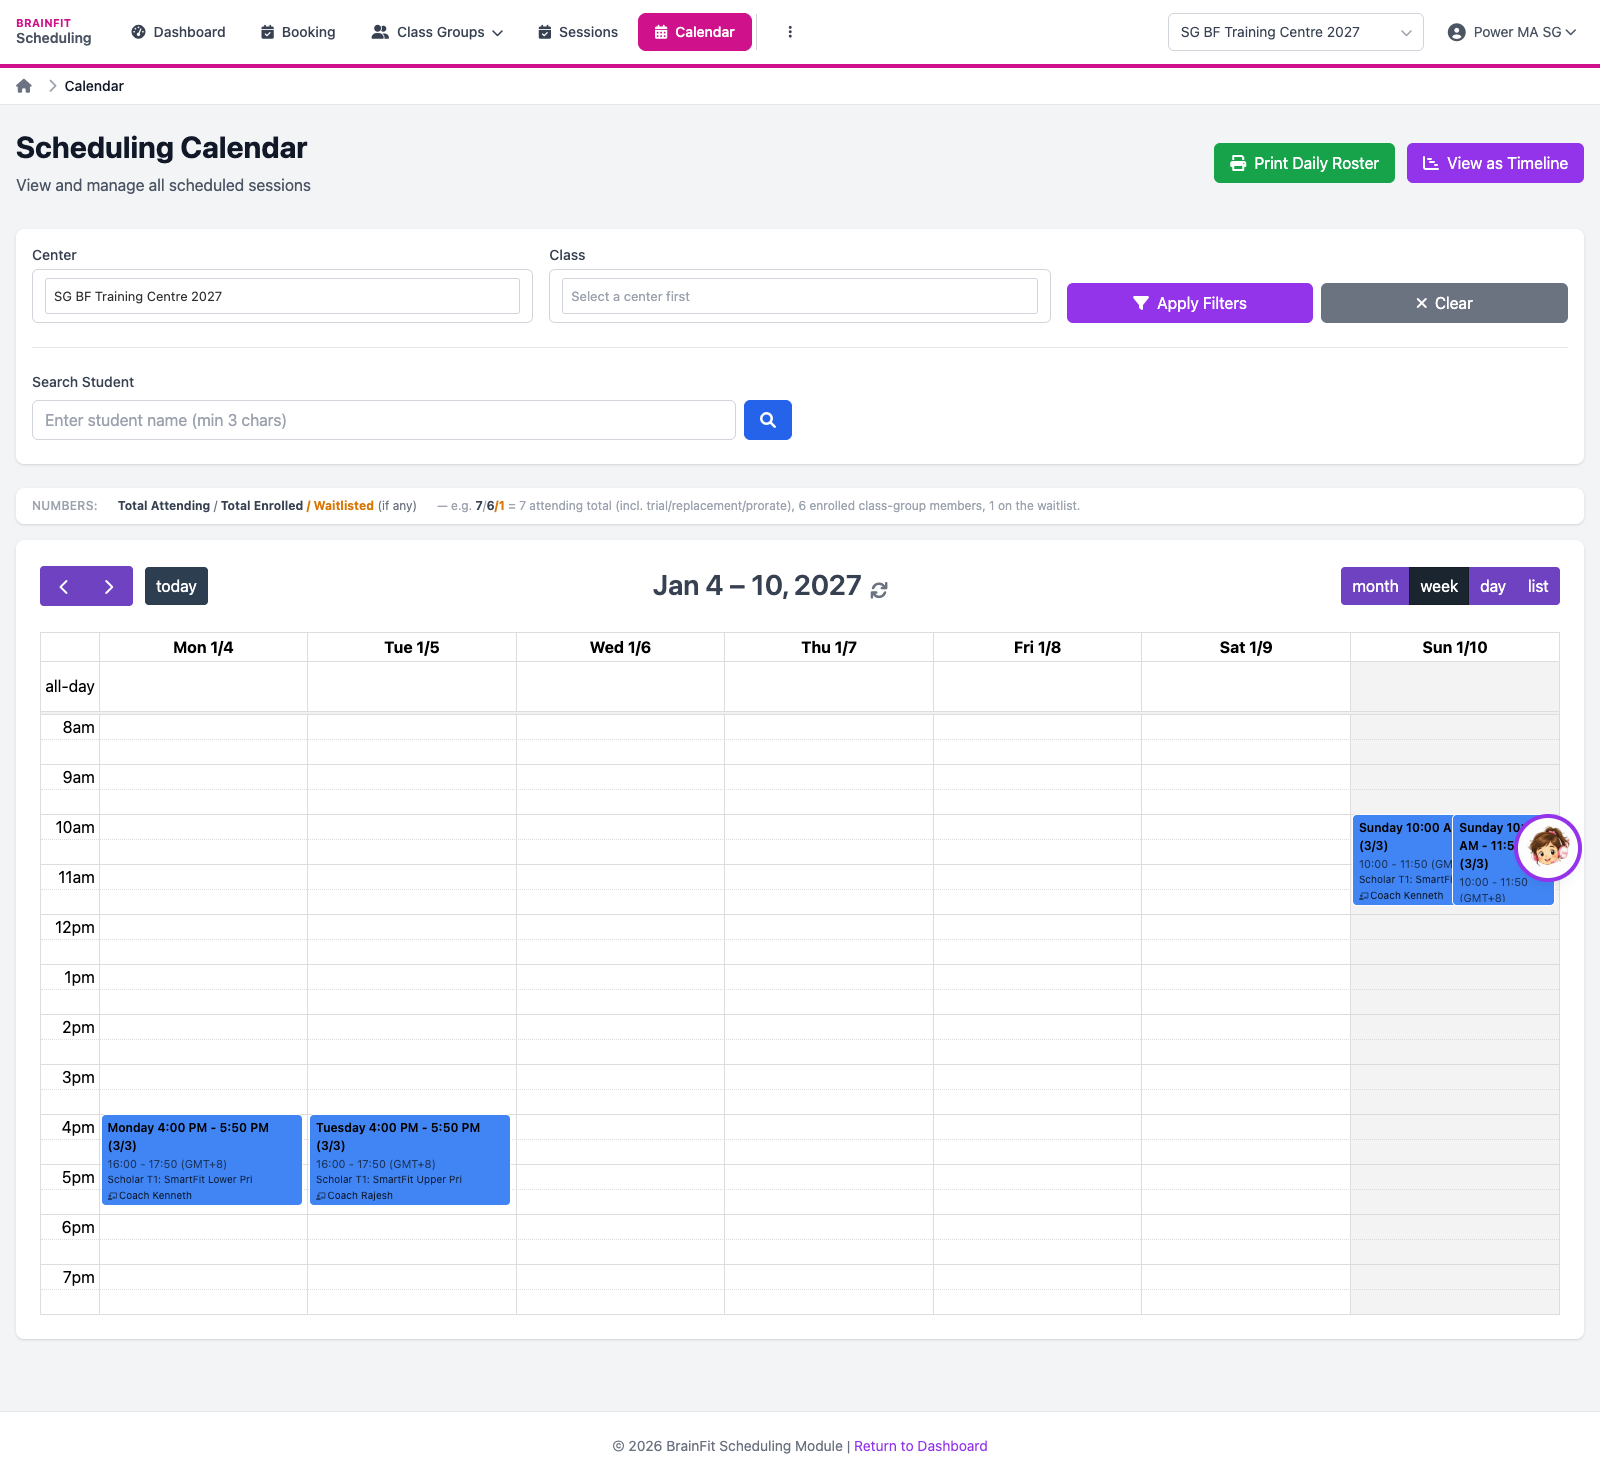1600x1480 pixels.
Task: Click the Jan 4 – 10, 2027 title
Action: [757, 586]
